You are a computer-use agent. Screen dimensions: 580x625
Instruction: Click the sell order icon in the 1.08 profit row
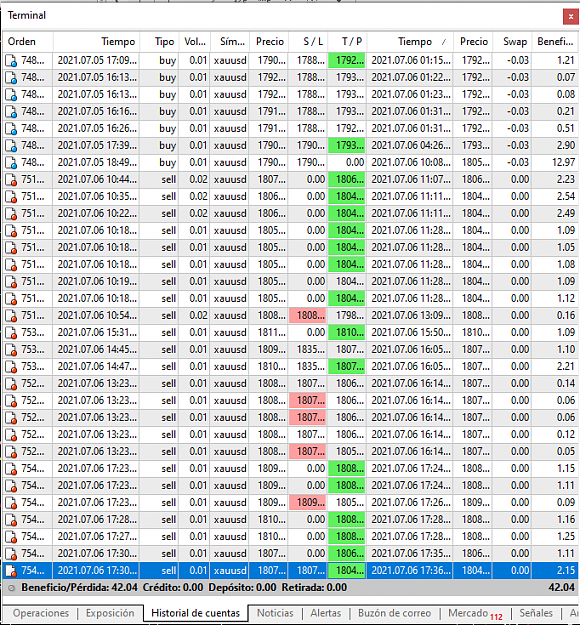(11, 265)
